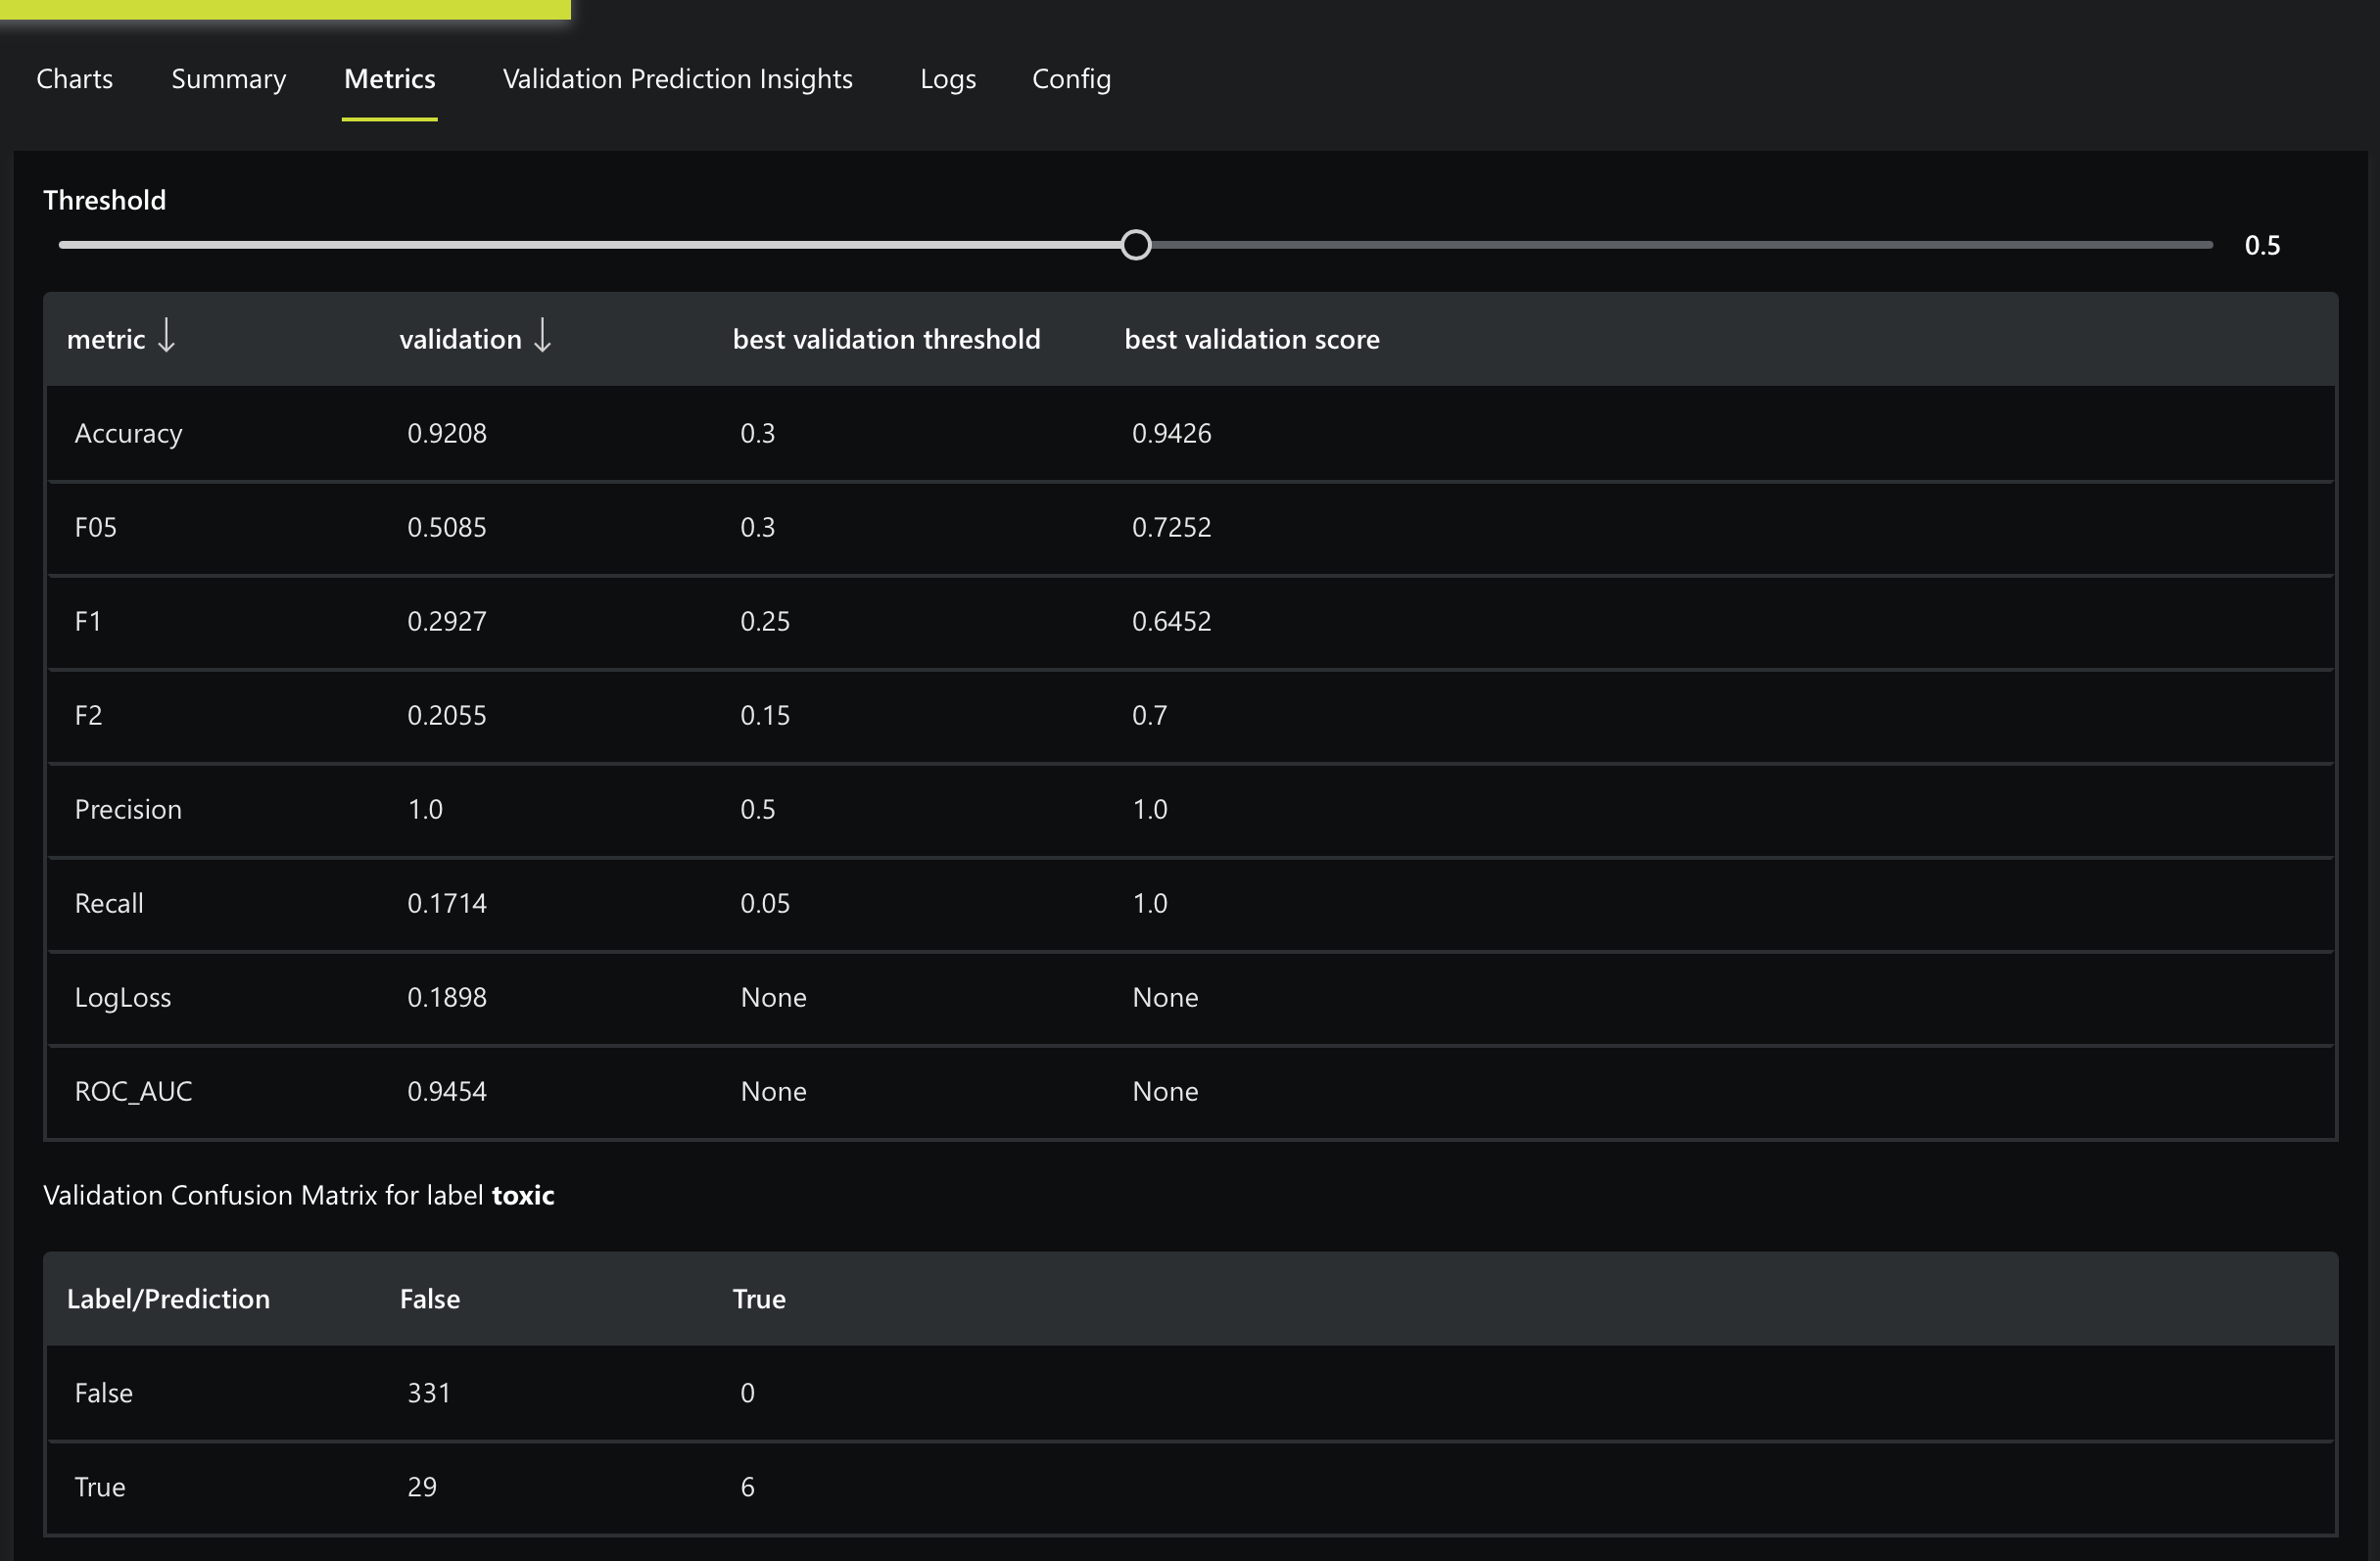Click the validation column sort arrow
This screenshot has width=2380, height=1561.
(x=543, y=337)
